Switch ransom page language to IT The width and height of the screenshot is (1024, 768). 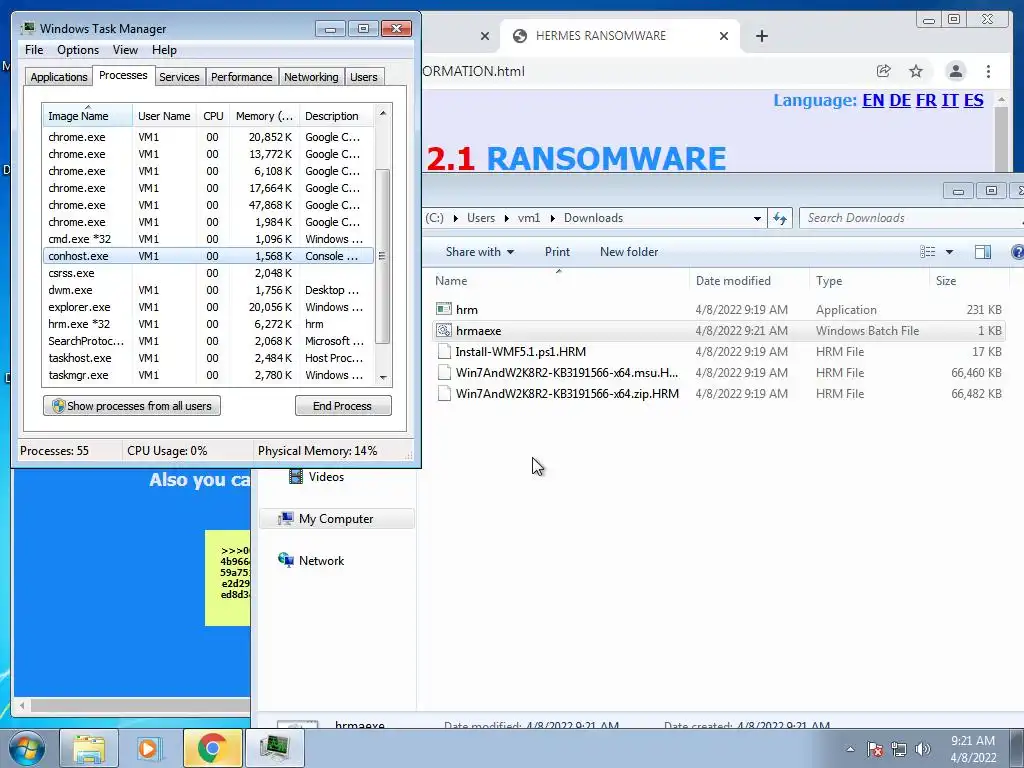950,100
